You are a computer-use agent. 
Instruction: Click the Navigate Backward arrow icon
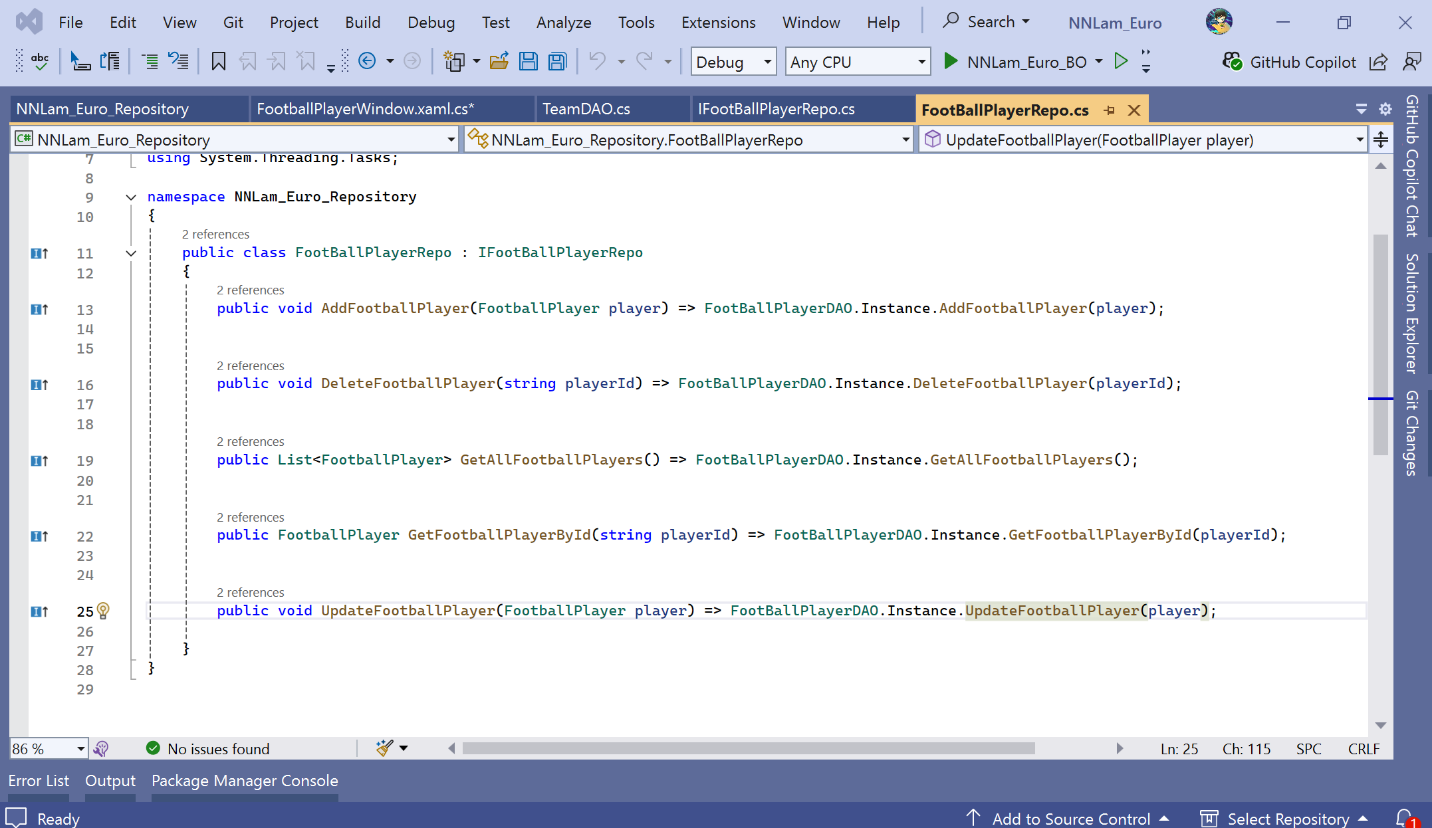point(367,62)
